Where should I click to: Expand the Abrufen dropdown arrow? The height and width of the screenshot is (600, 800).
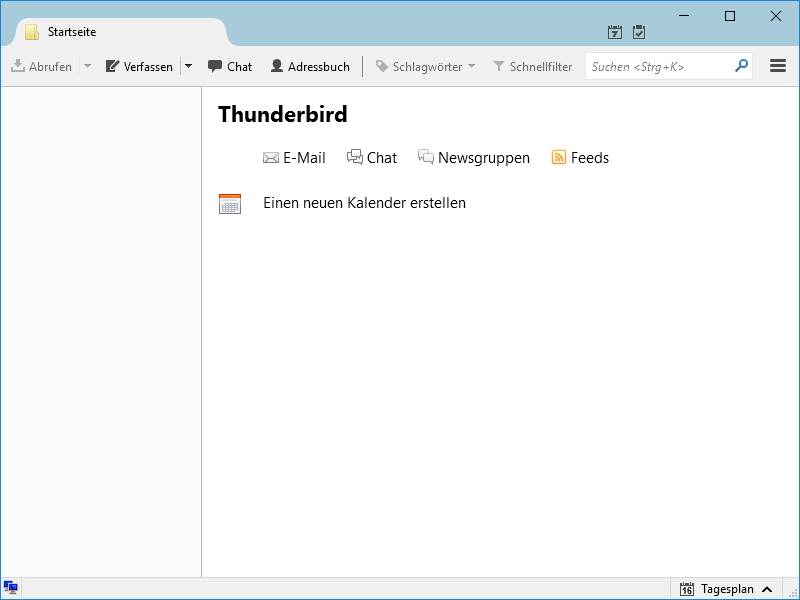pos(87,66)
